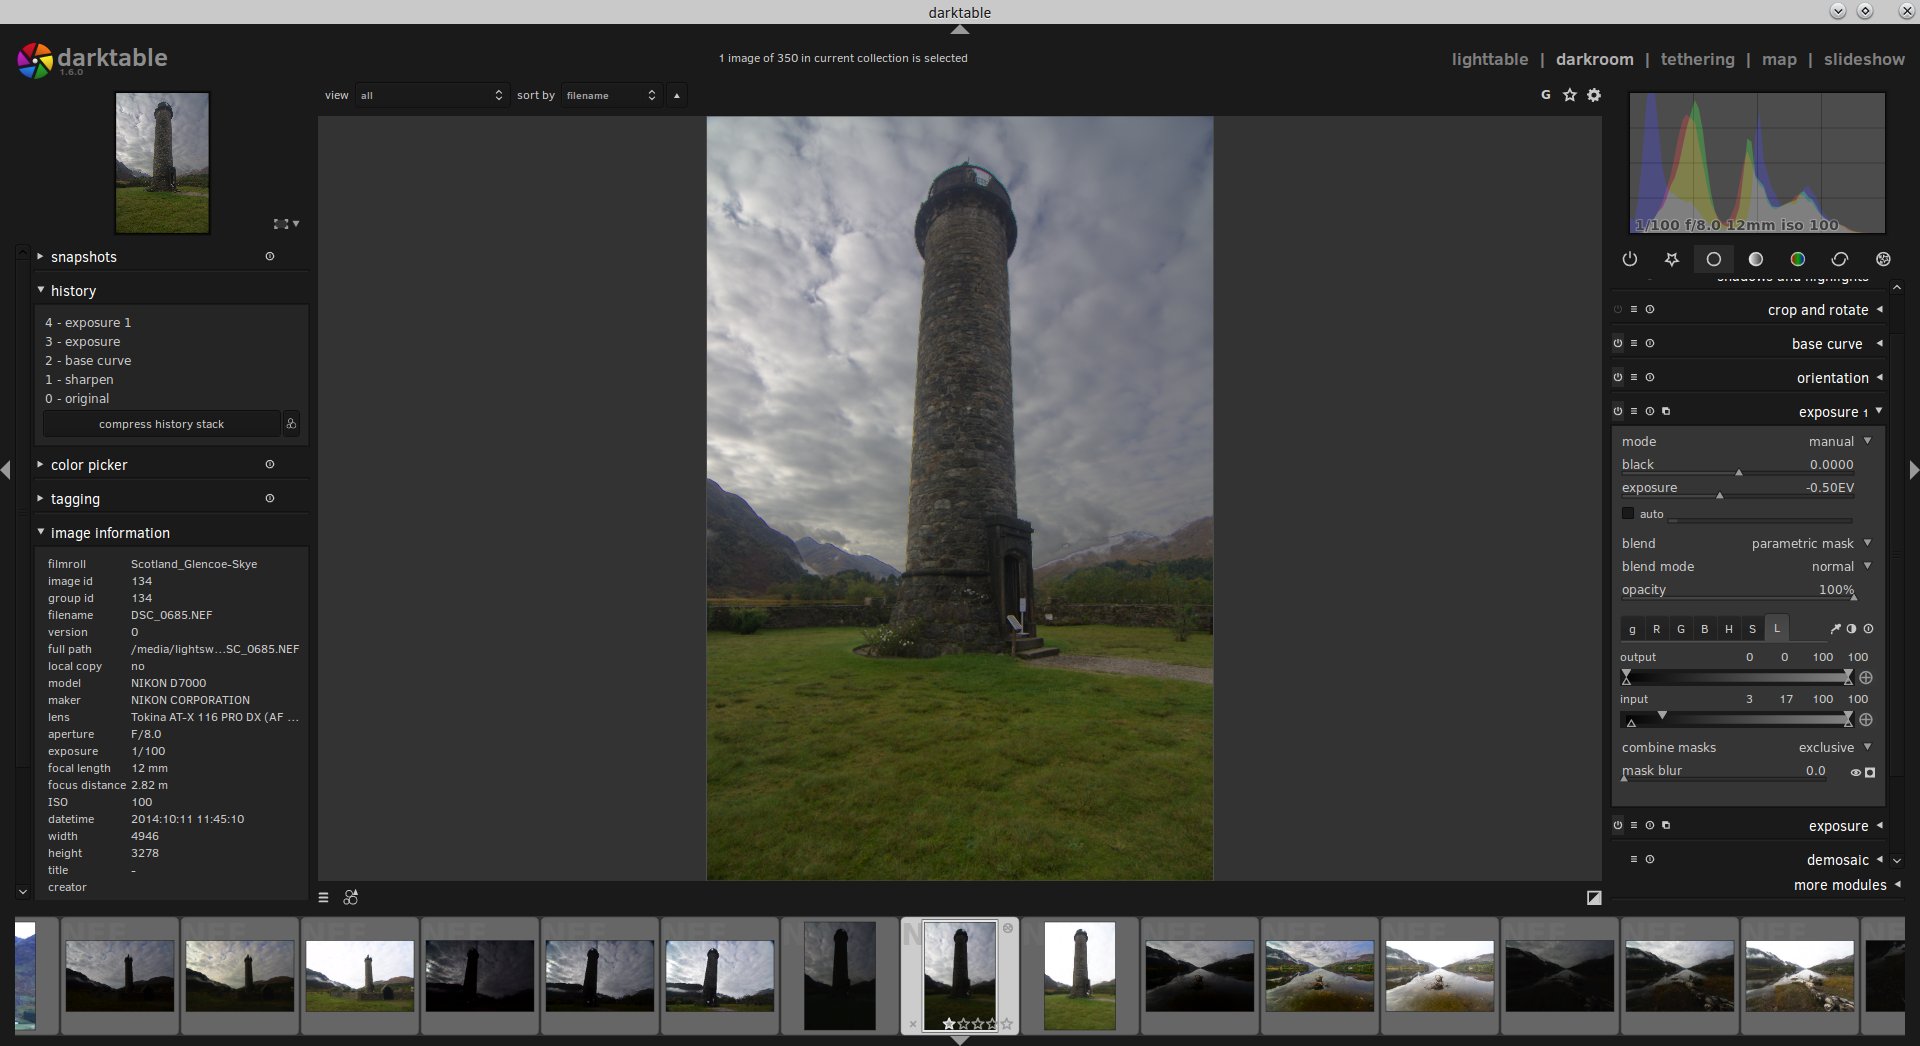Switch to tethering view

[x=1697, y=59]
